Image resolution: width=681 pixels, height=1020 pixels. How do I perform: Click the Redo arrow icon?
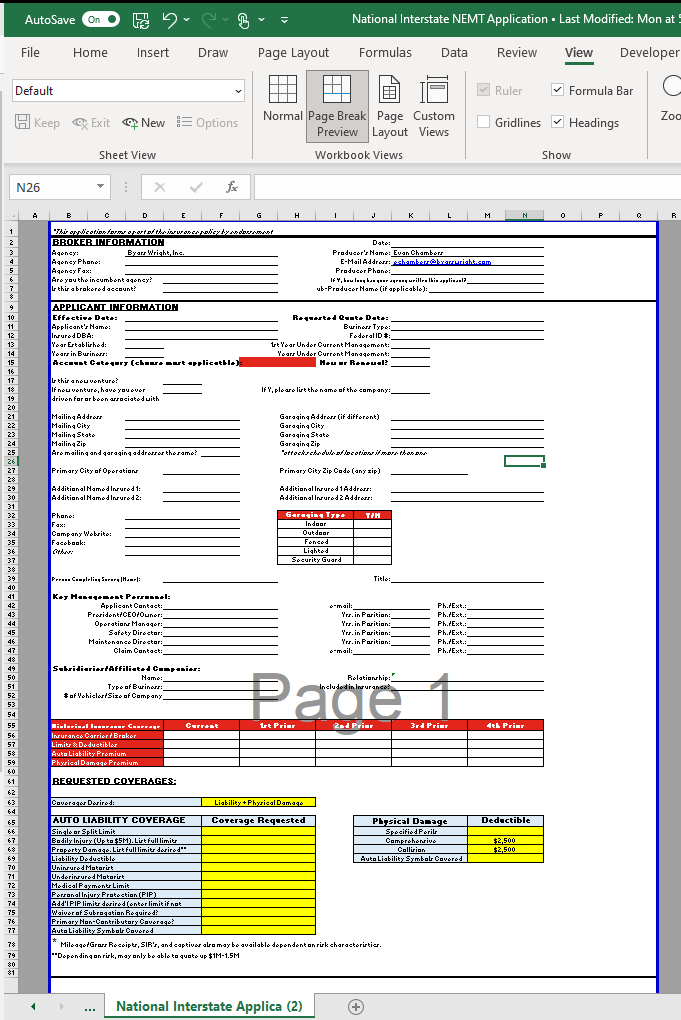point(209,20)
